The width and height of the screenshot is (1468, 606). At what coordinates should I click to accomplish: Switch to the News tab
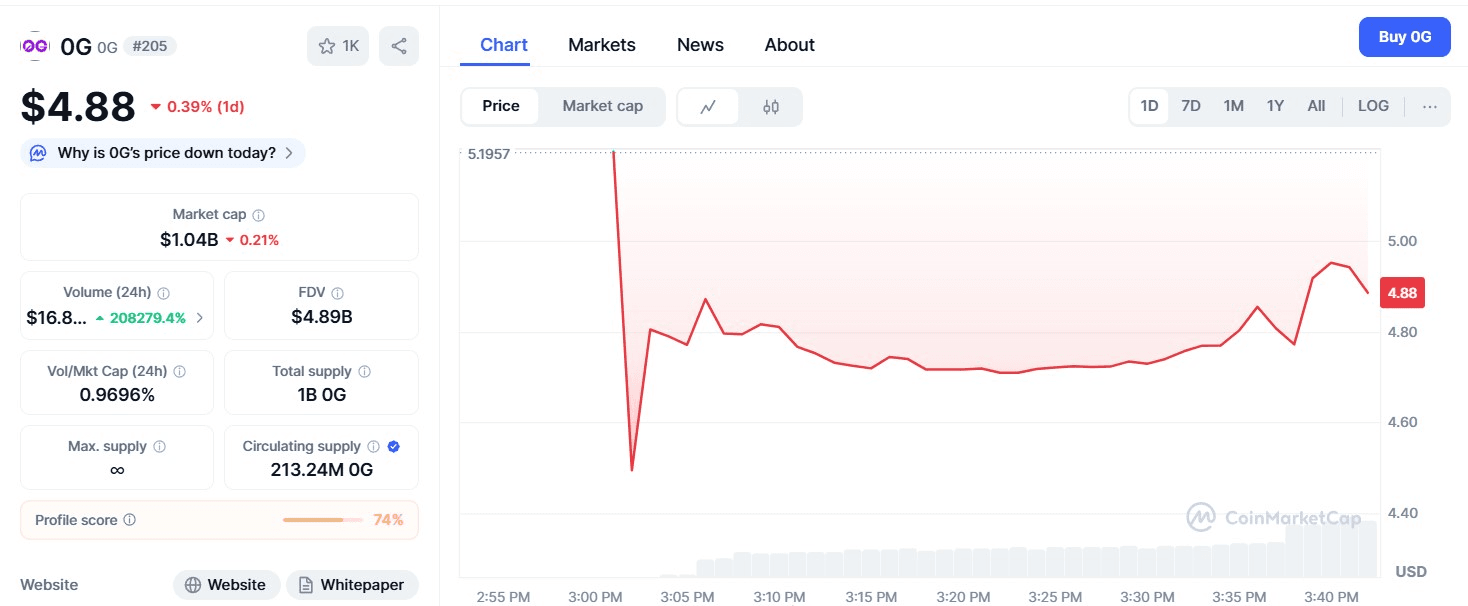coord(700,45)
